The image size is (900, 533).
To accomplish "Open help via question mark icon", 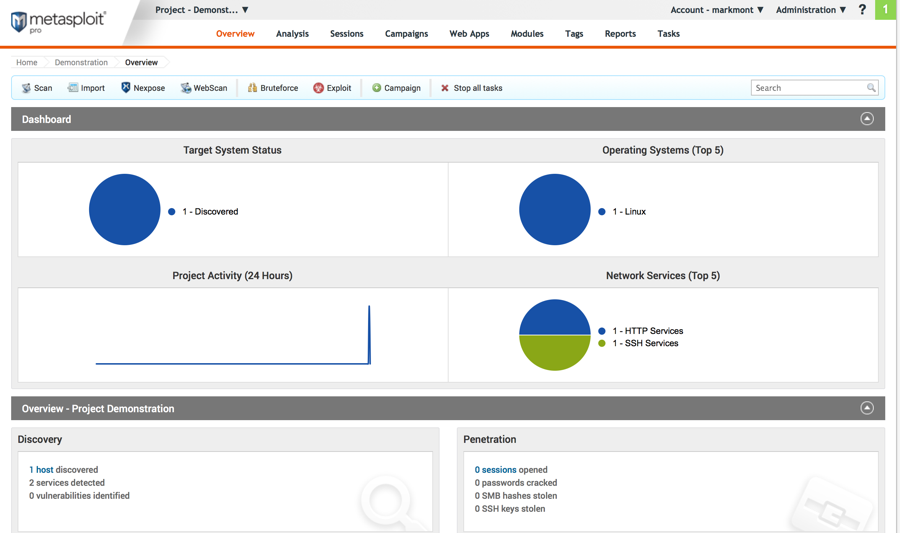I will 862,10.
